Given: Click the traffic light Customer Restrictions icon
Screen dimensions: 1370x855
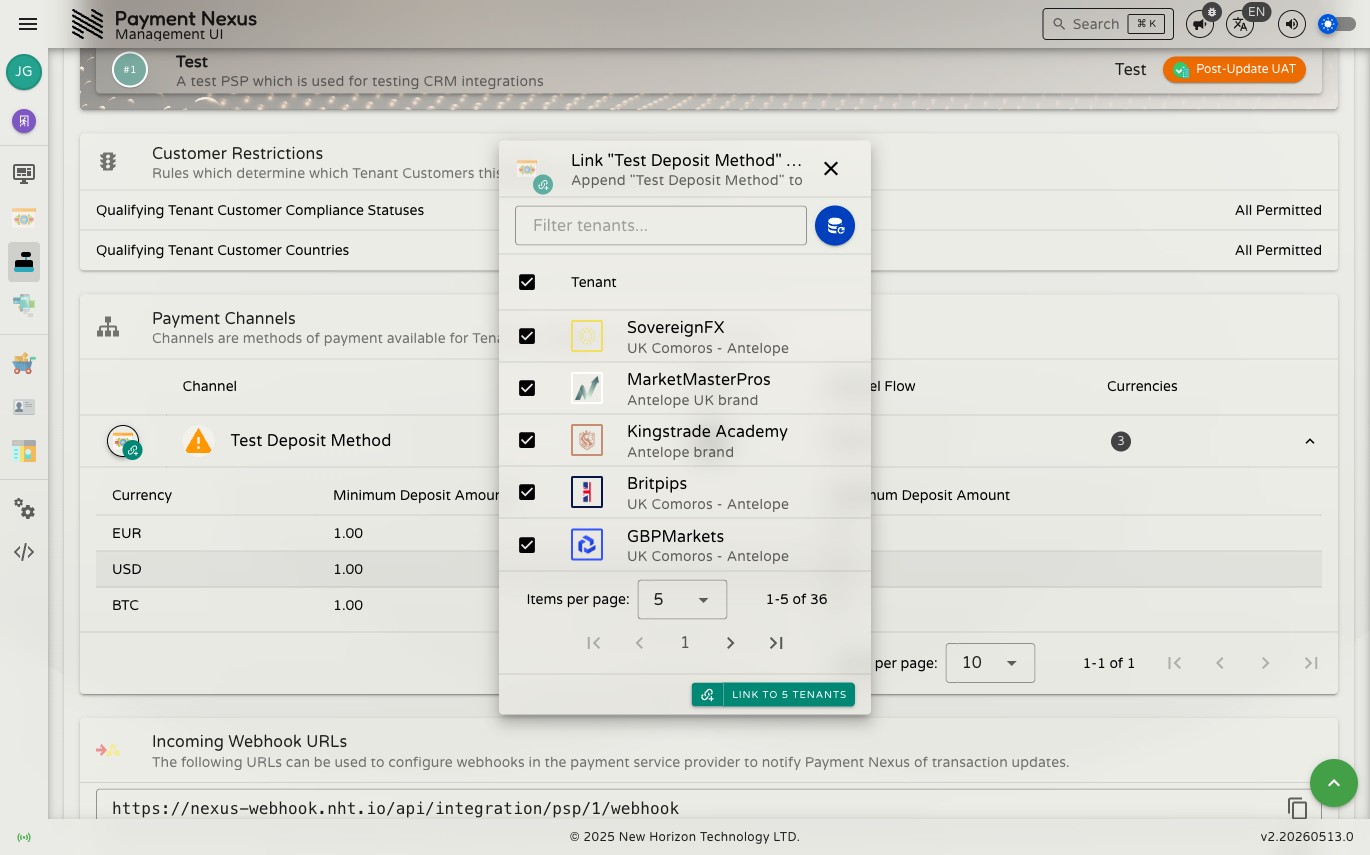Looking at the screenshot, I should pyautogui.click(x=108, y=162).
